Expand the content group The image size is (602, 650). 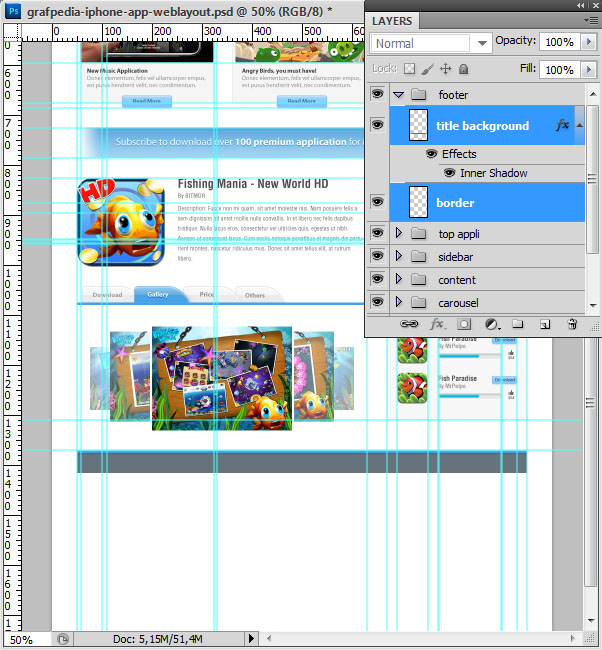tap(399, 279)
